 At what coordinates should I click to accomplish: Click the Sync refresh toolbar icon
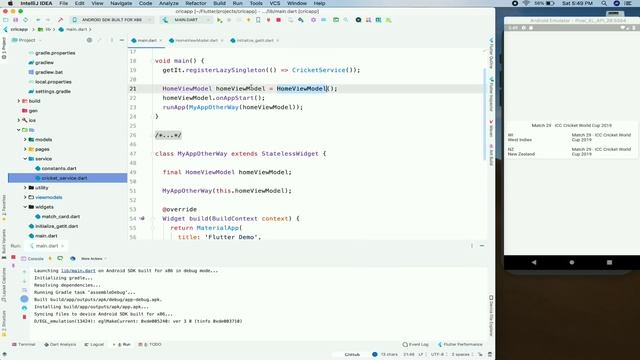[x=26, y=20]
